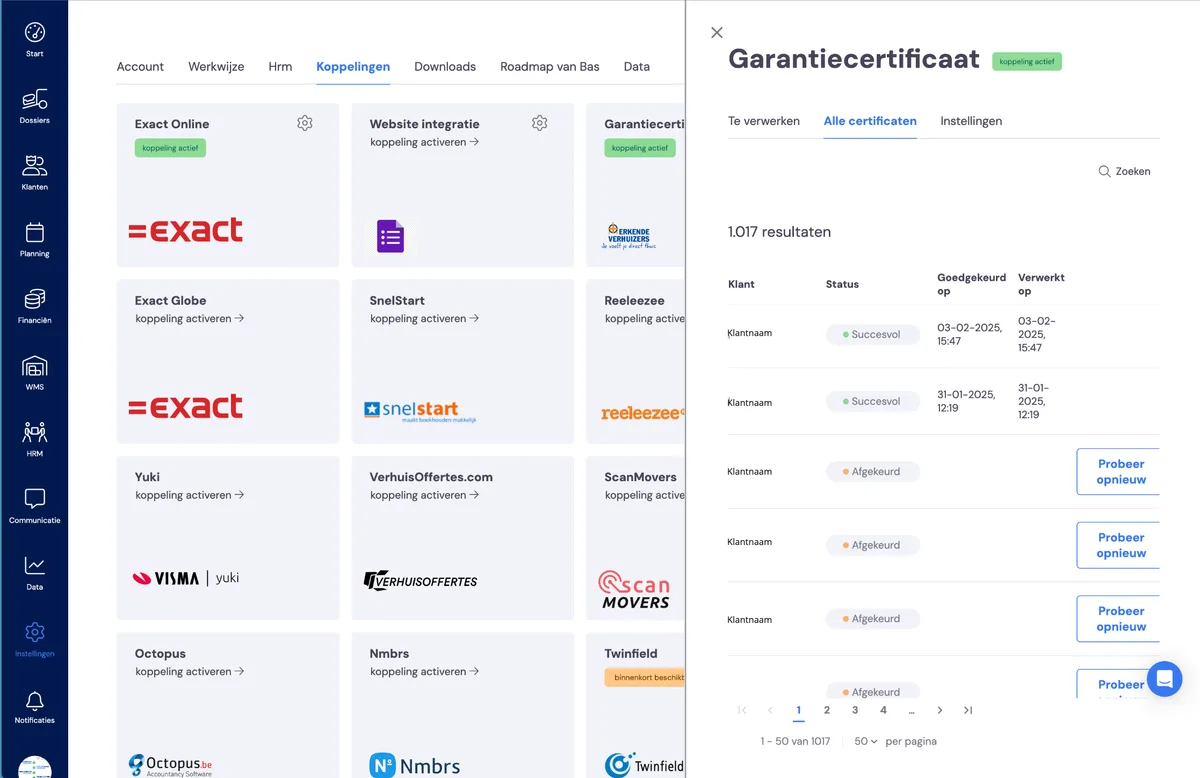Select current page 1
The width and height of the screenshot is (1200, 778).
coord(798,710)
